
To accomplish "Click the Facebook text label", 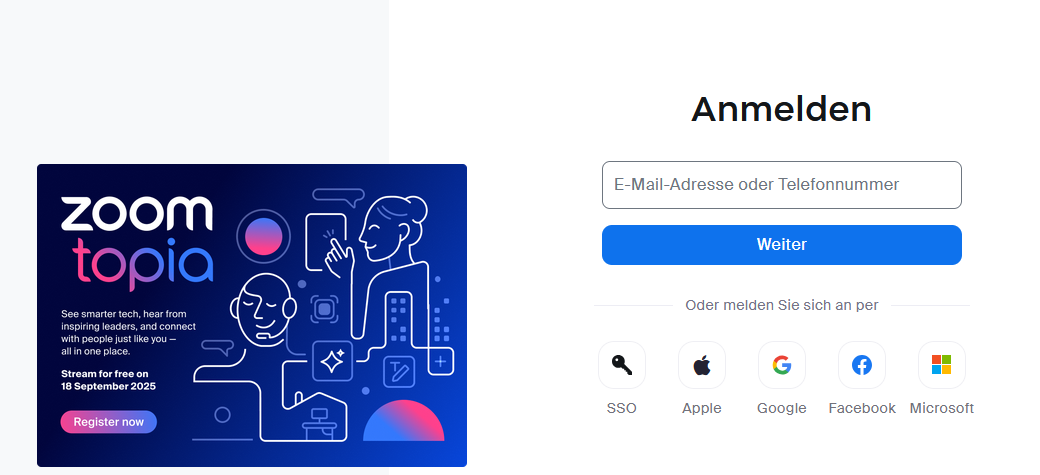I will pos(862,409).
